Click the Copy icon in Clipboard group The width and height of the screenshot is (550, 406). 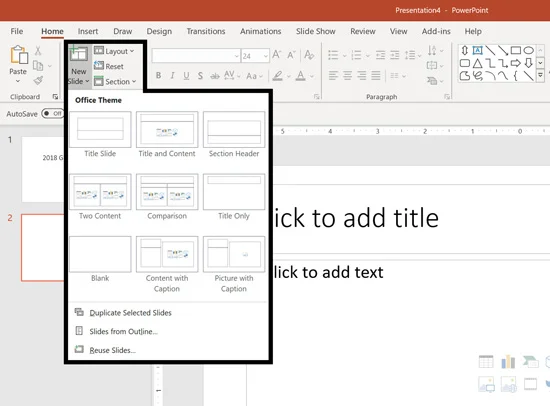click(x=38, y=66)
